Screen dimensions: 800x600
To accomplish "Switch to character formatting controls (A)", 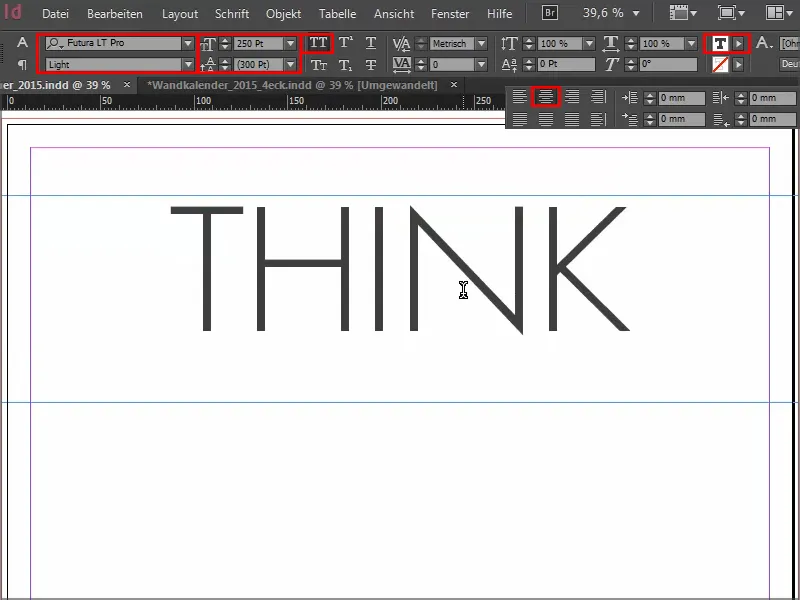I will pyautogui.click(x=22, y=42).
